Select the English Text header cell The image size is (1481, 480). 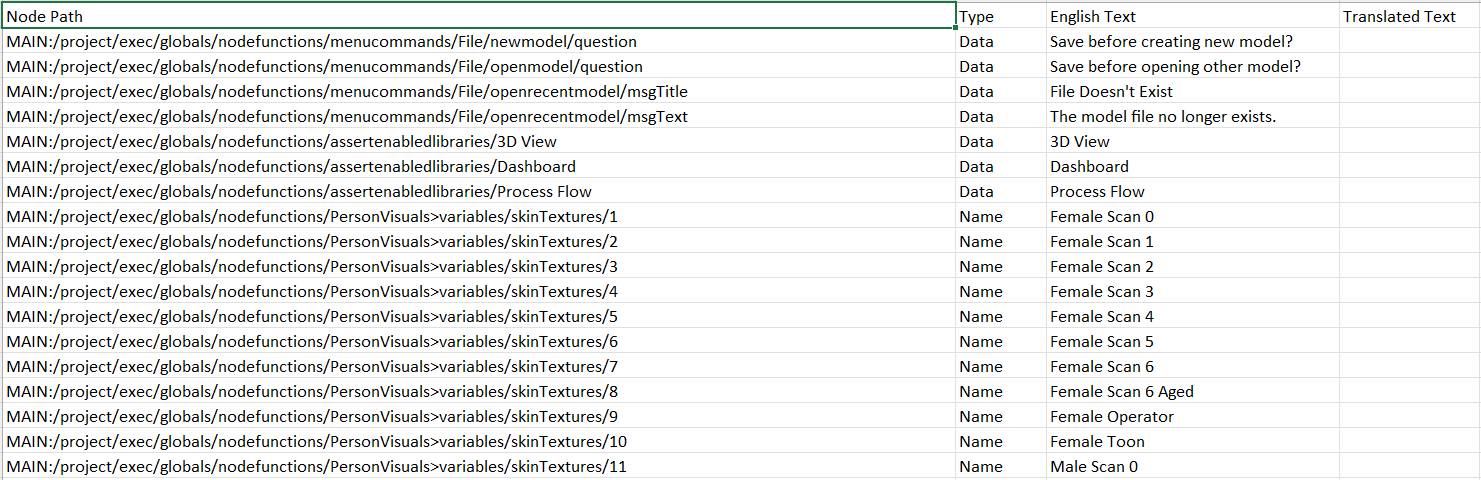(1193, 16)
